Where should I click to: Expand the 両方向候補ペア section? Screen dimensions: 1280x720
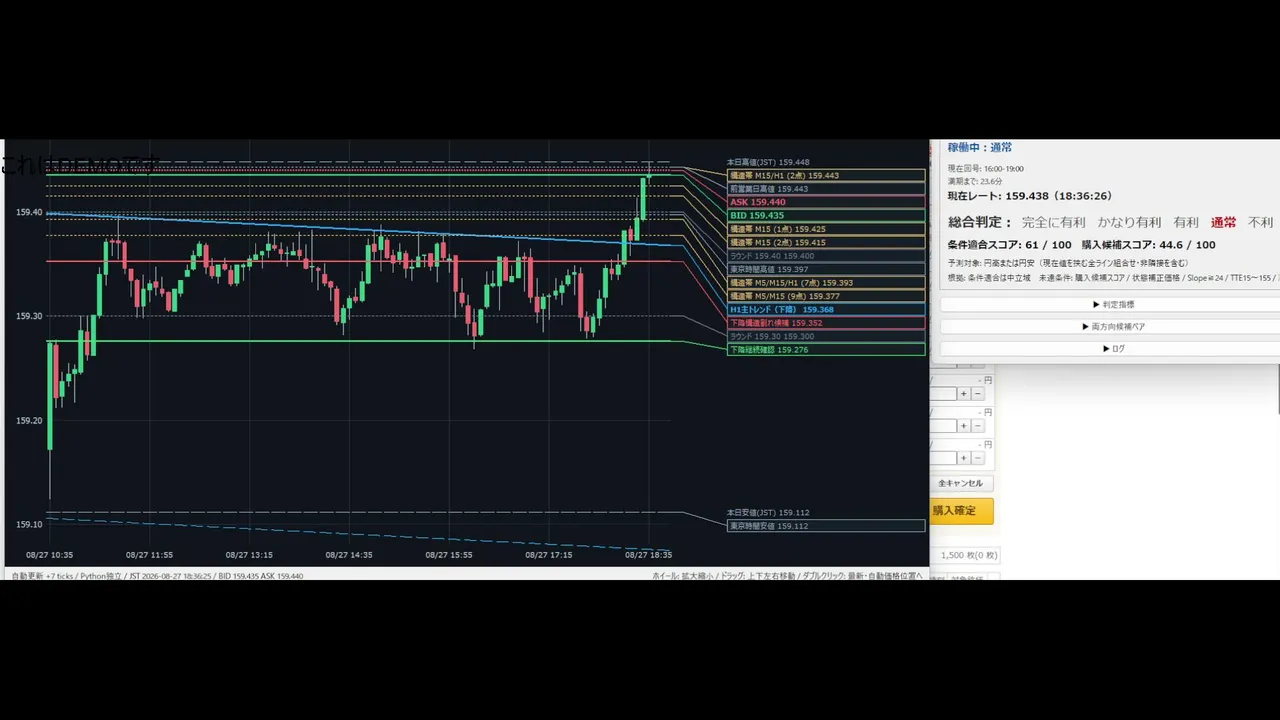[1110, 326]
